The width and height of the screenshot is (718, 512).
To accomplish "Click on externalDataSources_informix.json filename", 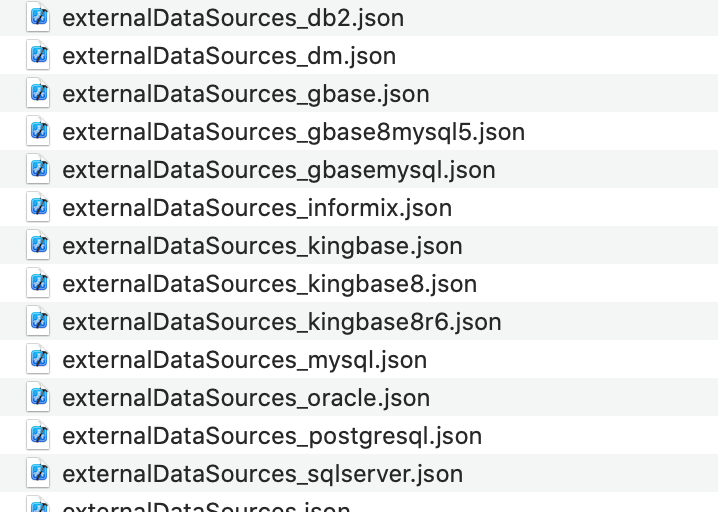I will coord(257,208).
